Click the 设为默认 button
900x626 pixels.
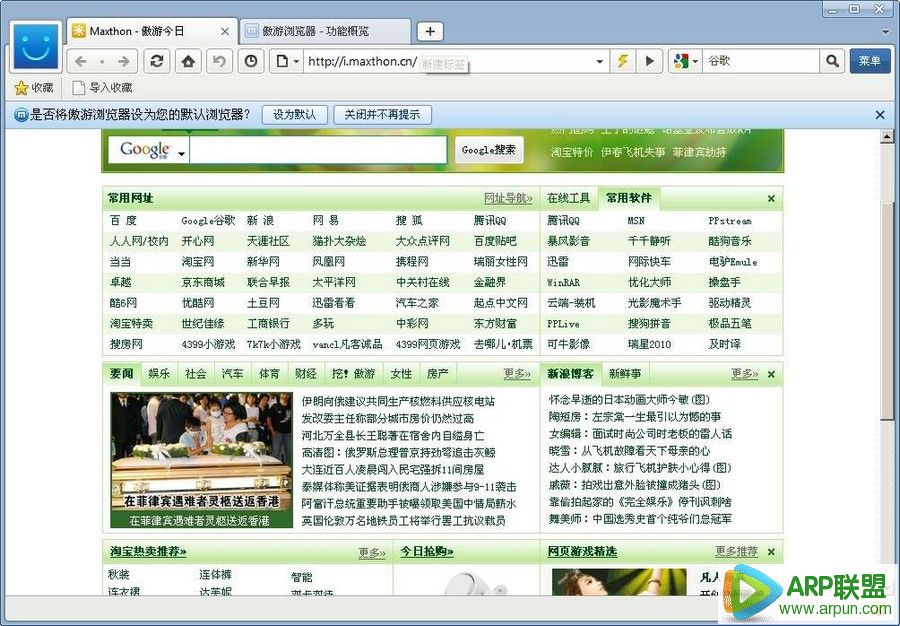(294, 115)
